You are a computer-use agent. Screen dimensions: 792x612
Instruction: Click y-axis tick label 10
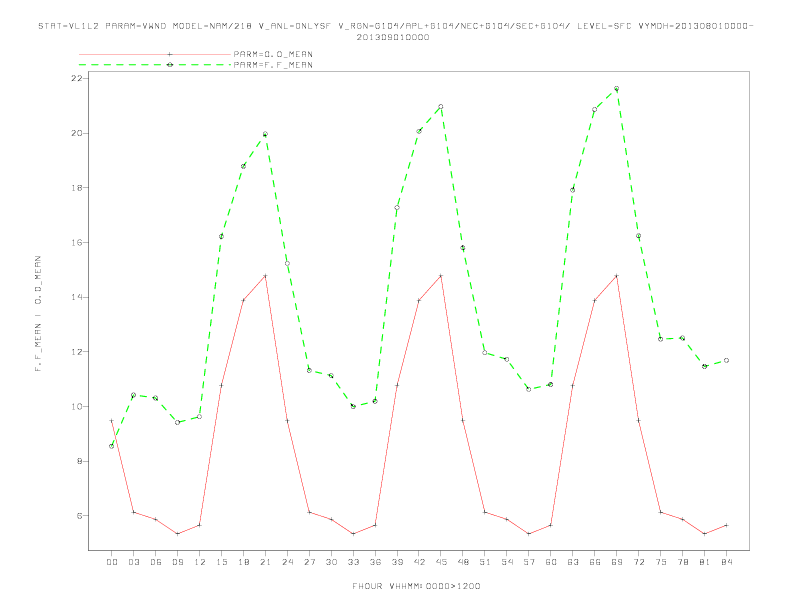click(x=77, y=406)
